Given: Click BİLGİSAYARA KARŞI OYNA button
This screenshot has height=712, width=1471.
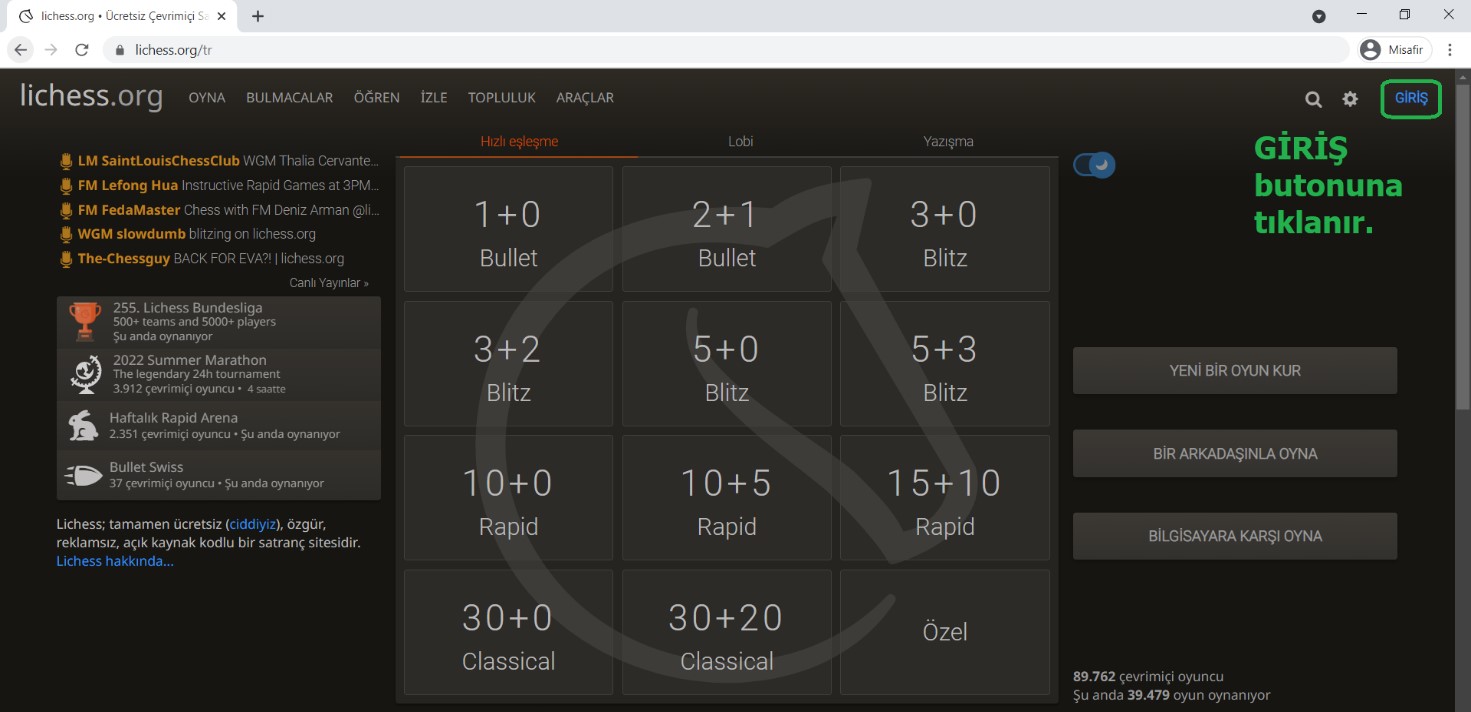Looking at the screenshot, I should [1235, 536].
